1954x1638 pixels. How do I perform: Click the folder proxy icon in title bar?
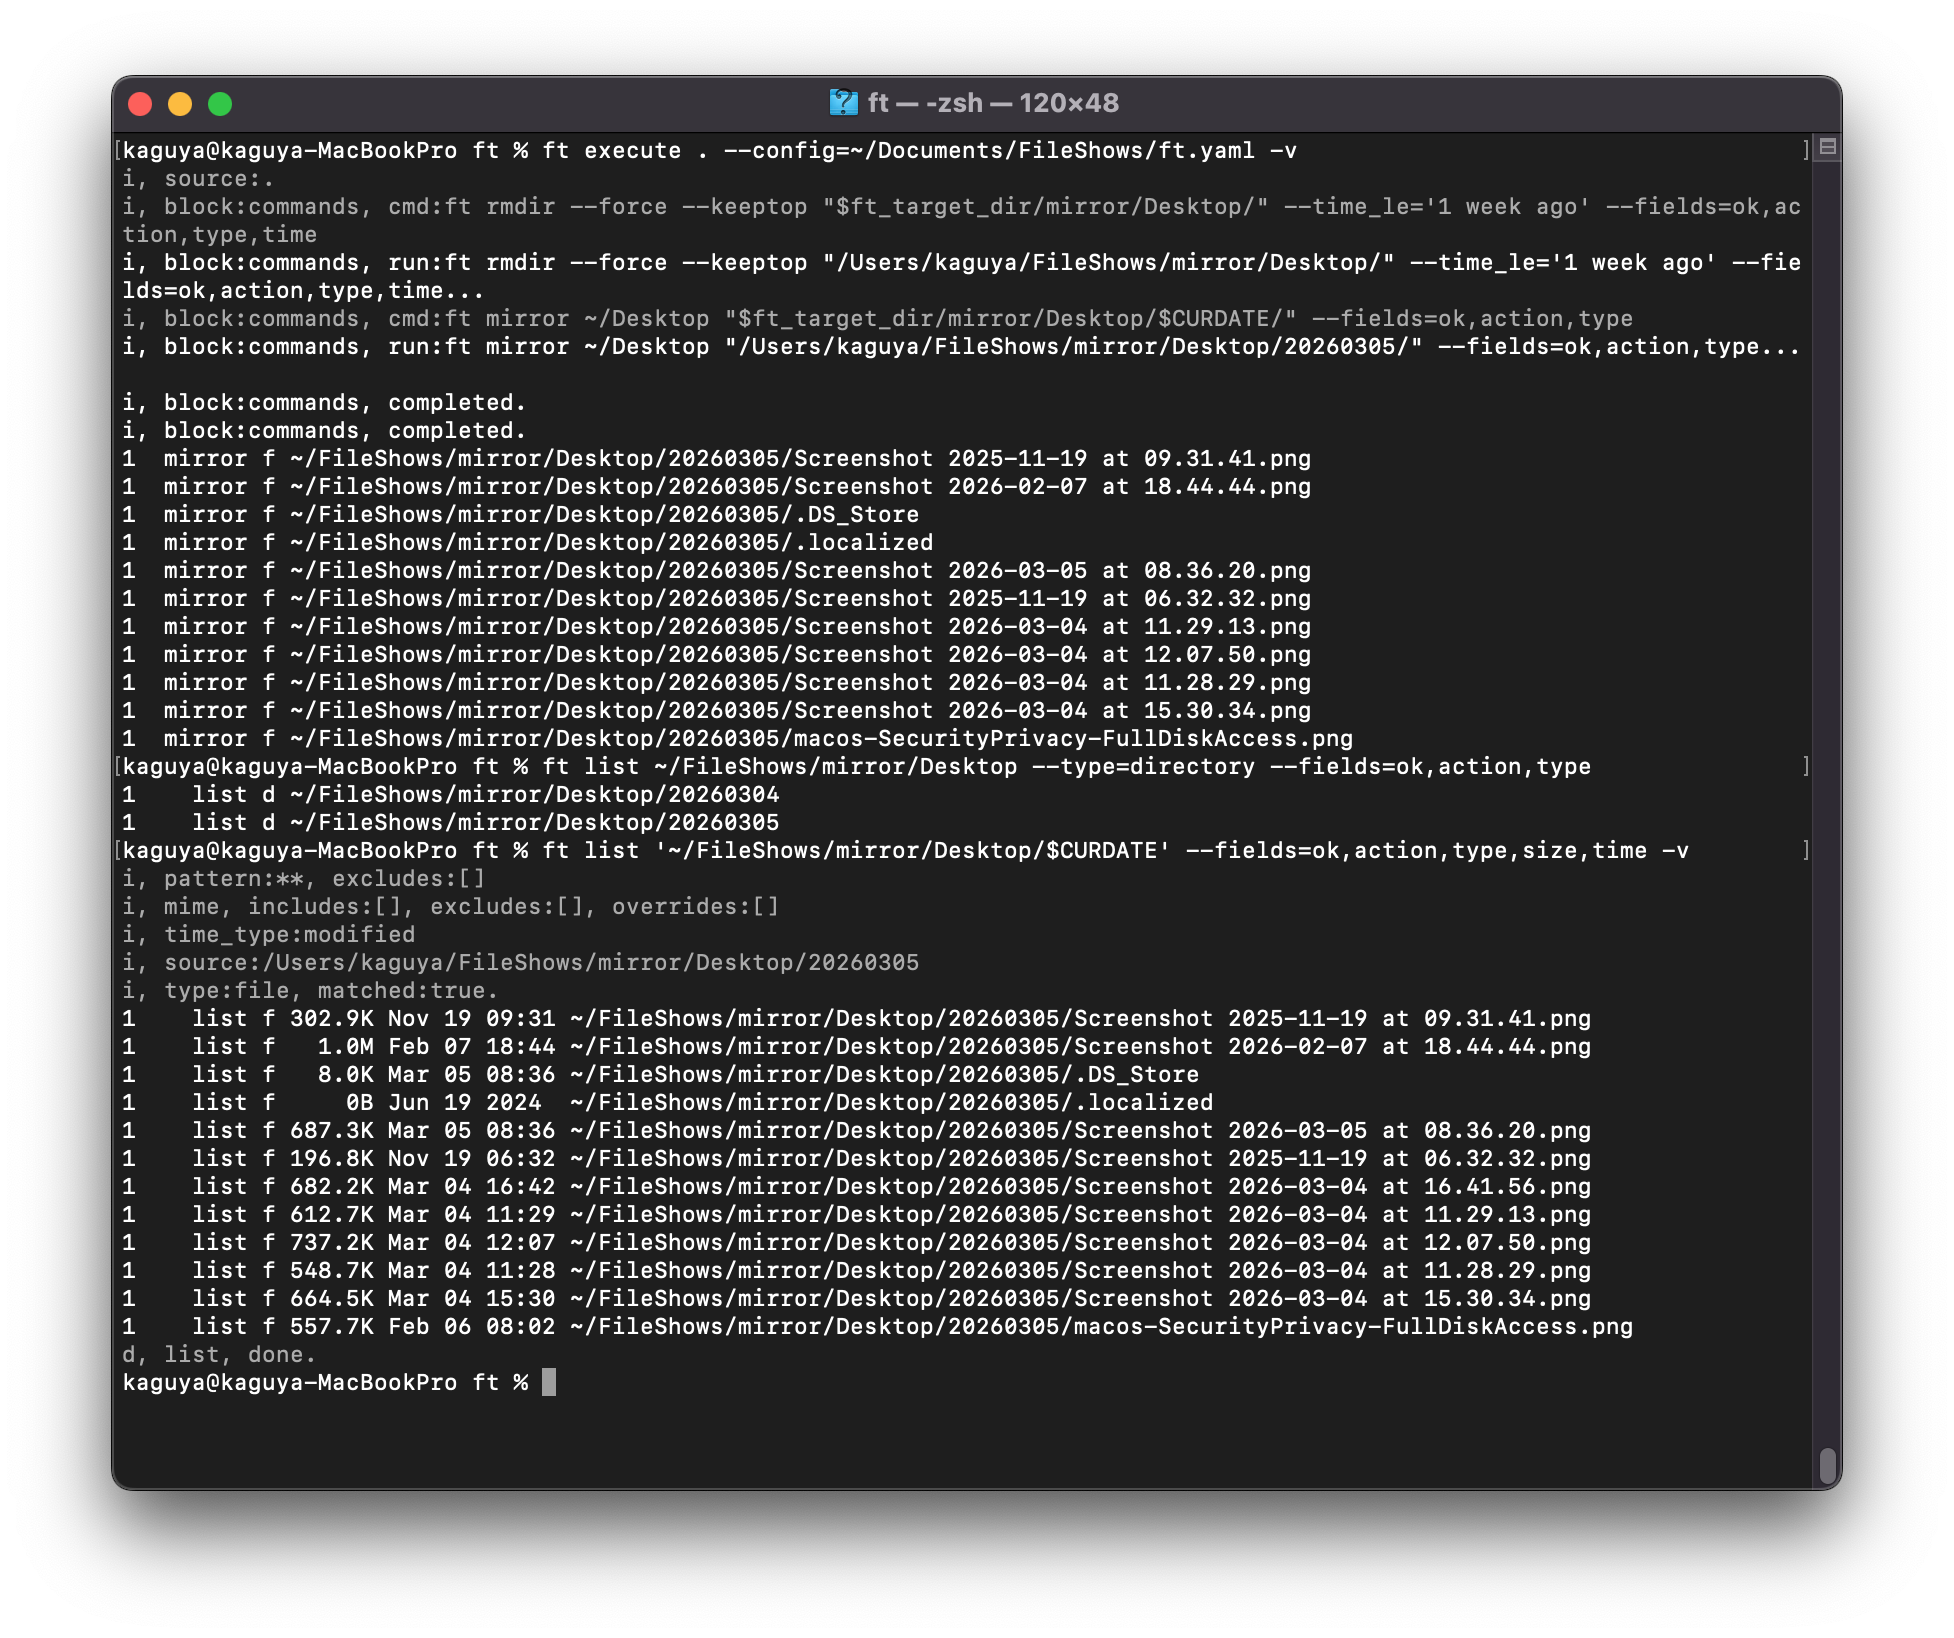[843, 103]
